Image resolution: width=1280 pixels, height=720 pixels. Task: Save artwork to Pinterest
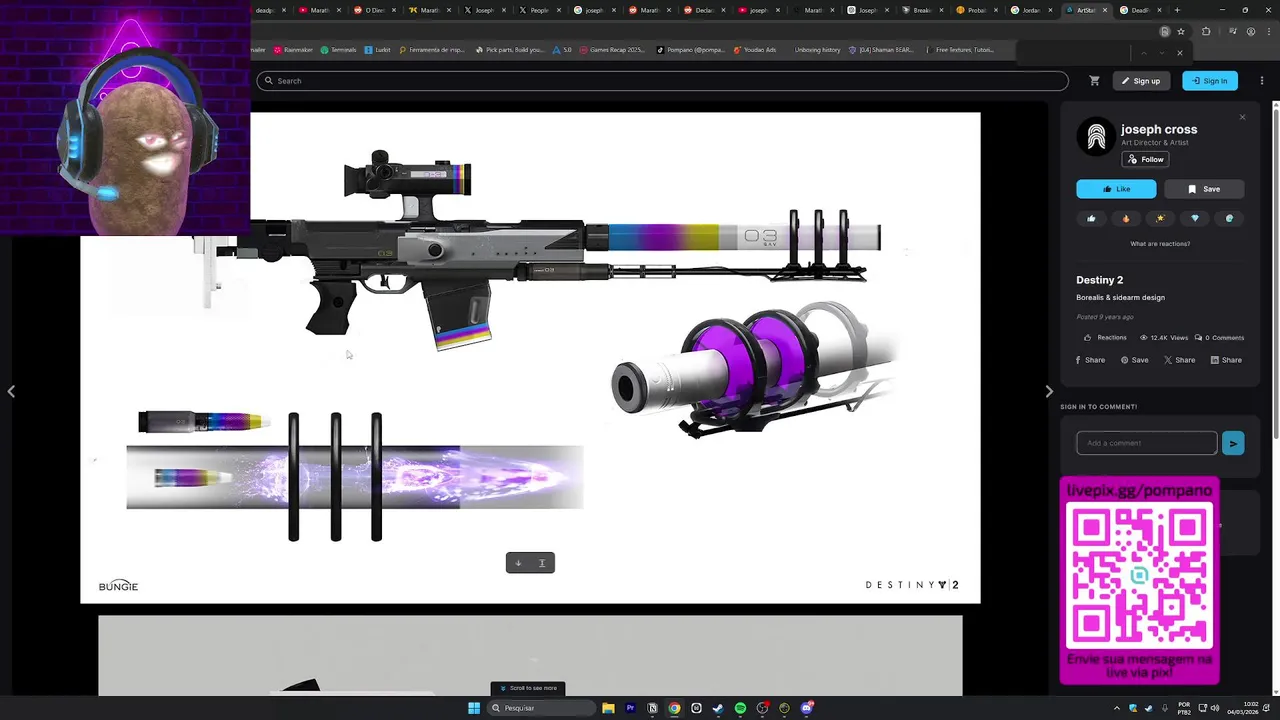(1134, 360)
